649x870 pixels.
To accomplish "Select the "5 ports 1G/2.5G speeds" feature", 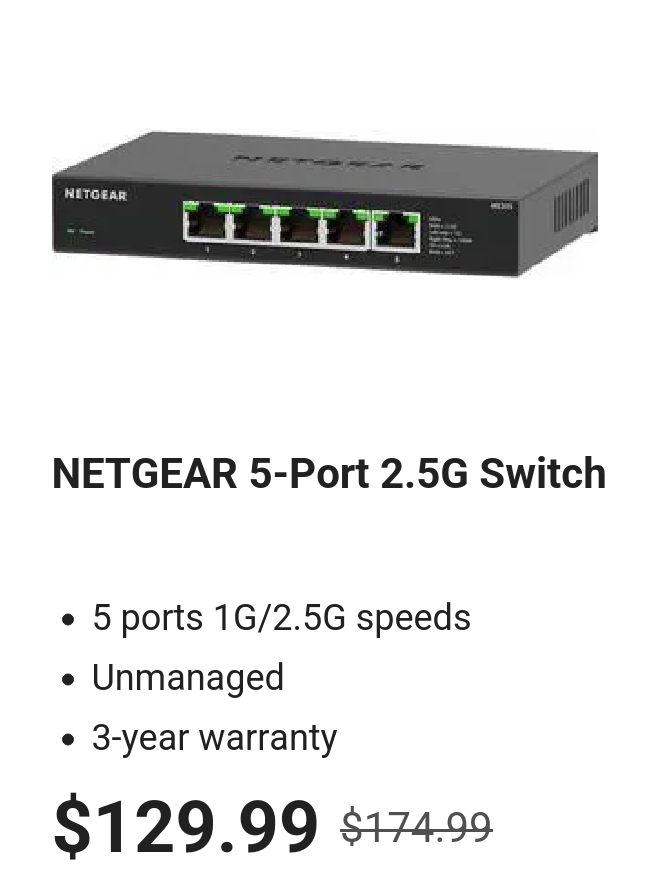I will pos(281,616).
